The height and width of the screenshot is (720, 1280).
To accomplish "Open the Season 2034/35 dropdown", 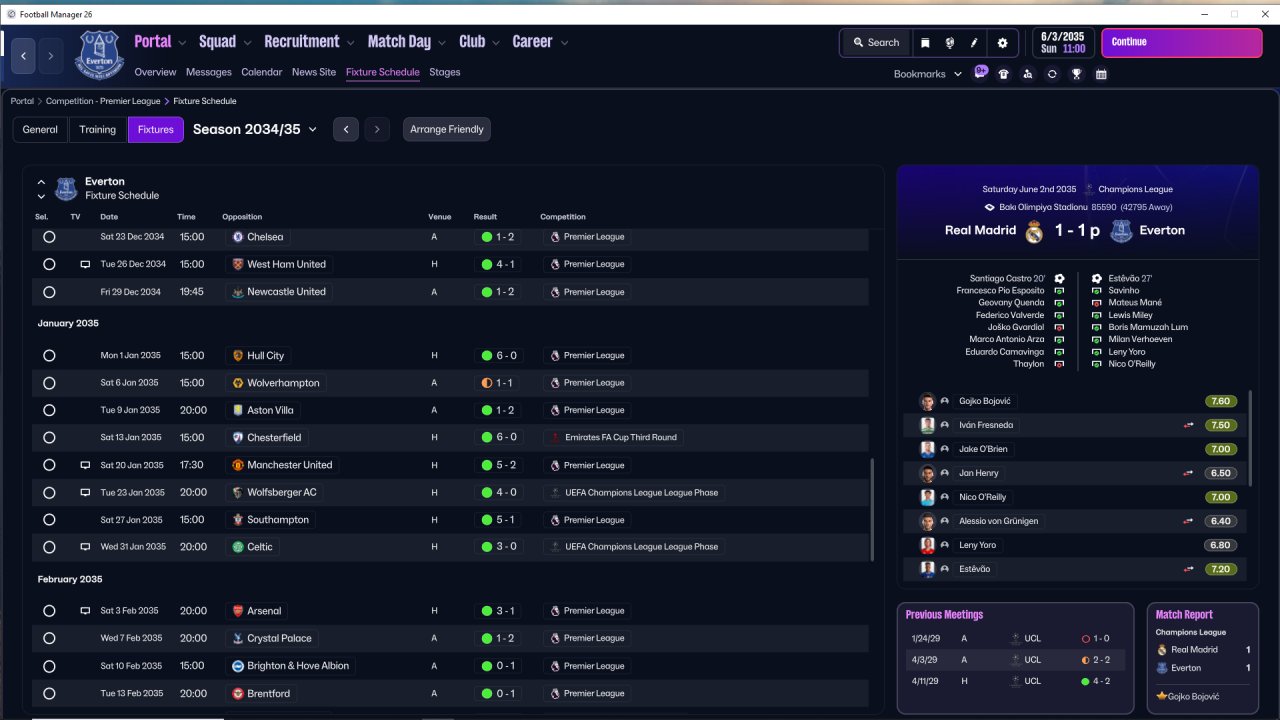I will (x=255, y=129).
